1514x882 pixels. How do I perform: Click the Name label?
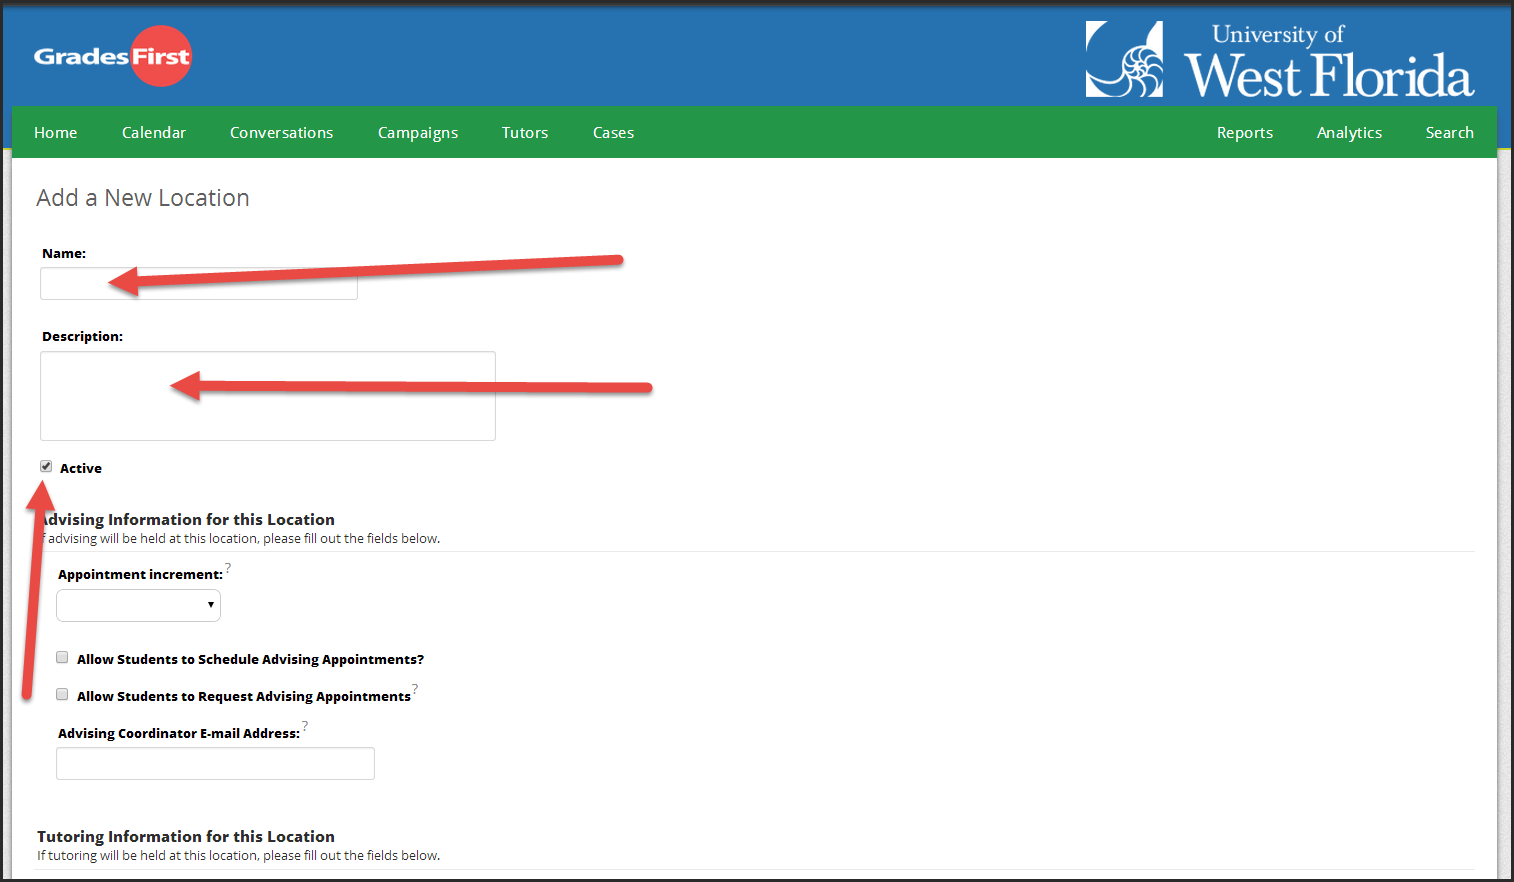[x=64, y=254]
